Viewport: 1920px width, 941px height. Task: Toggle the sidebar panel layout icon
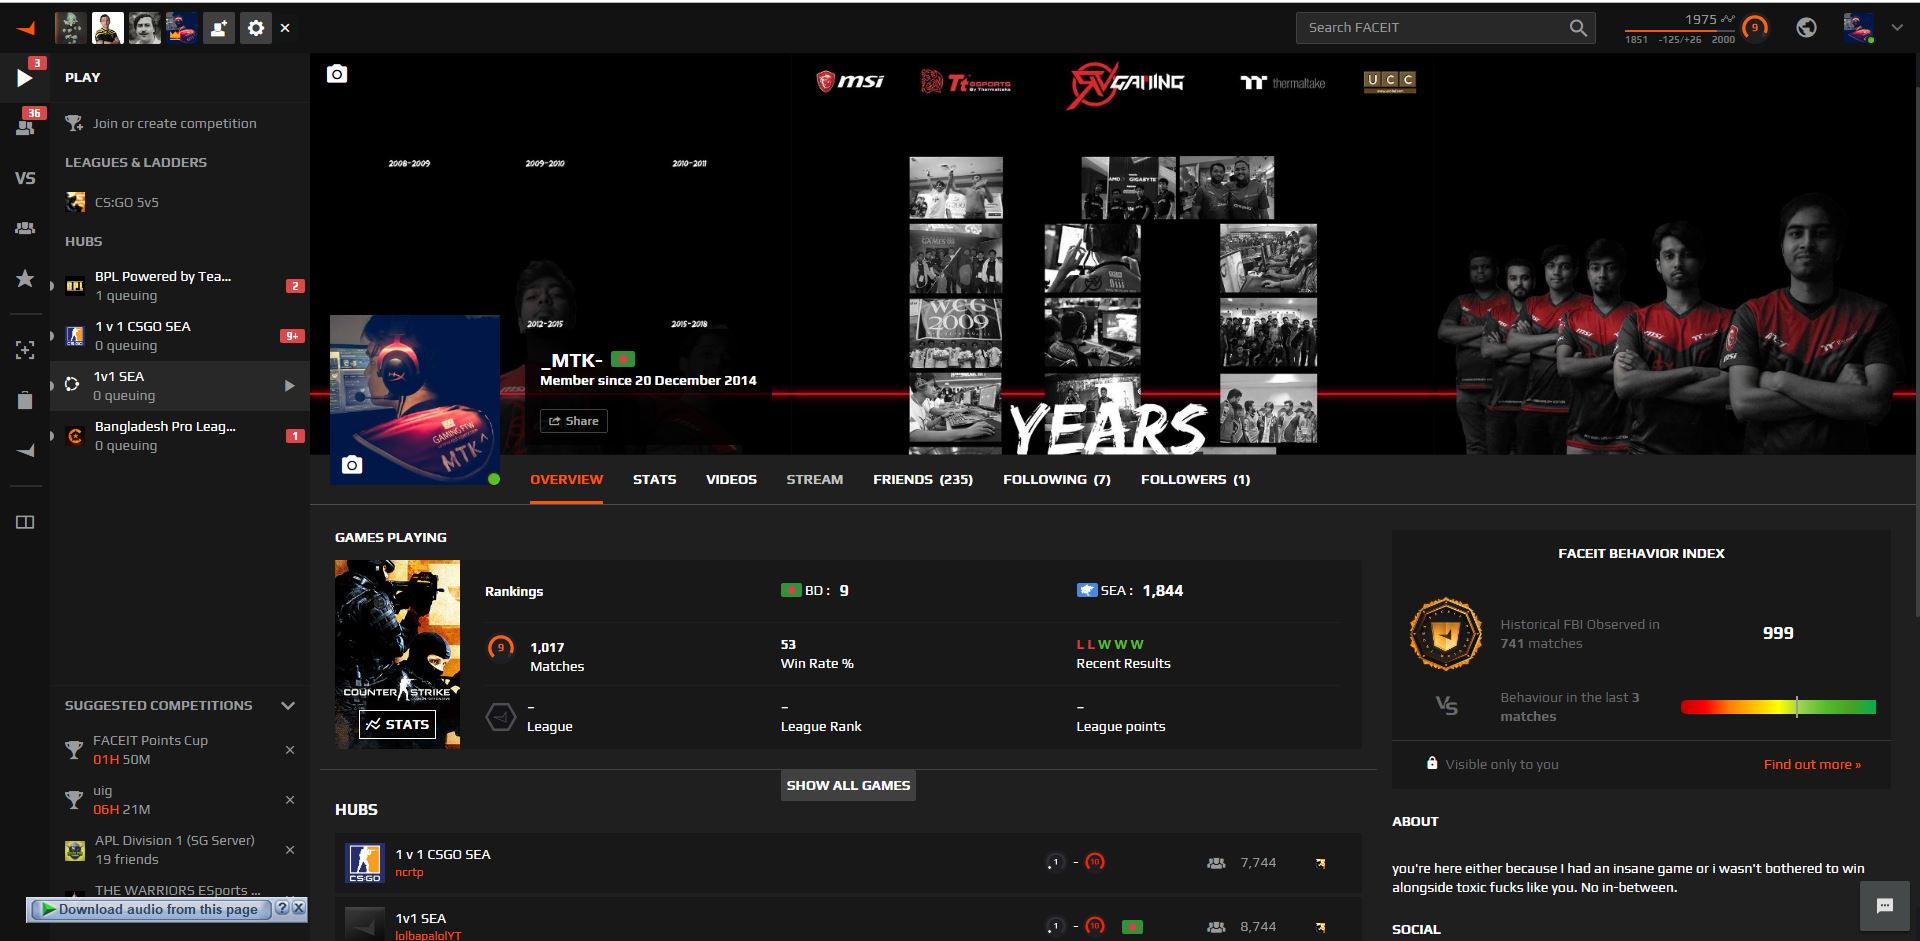click(25, 522)
